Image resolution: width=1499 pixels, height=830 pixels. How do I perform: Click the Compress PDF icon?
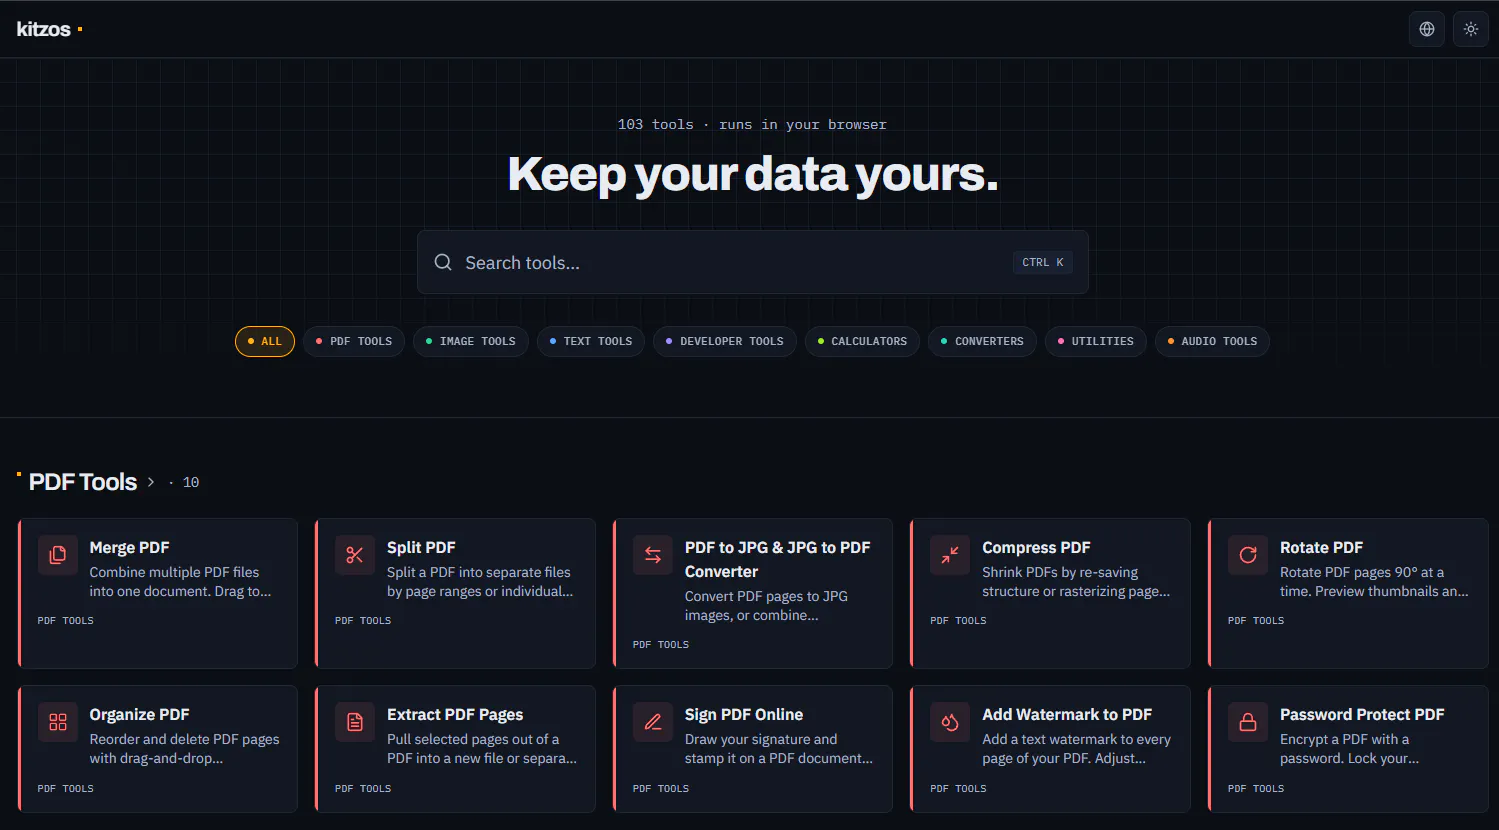tap(950, 555)
